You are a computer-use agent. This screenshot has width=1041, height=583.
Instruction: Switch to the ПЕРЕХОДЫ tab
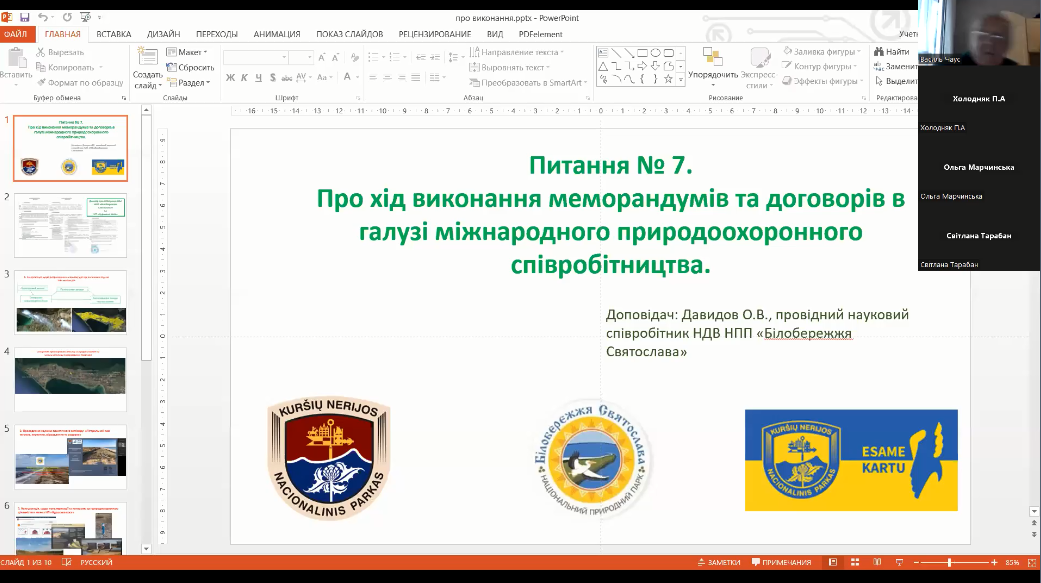216,34
